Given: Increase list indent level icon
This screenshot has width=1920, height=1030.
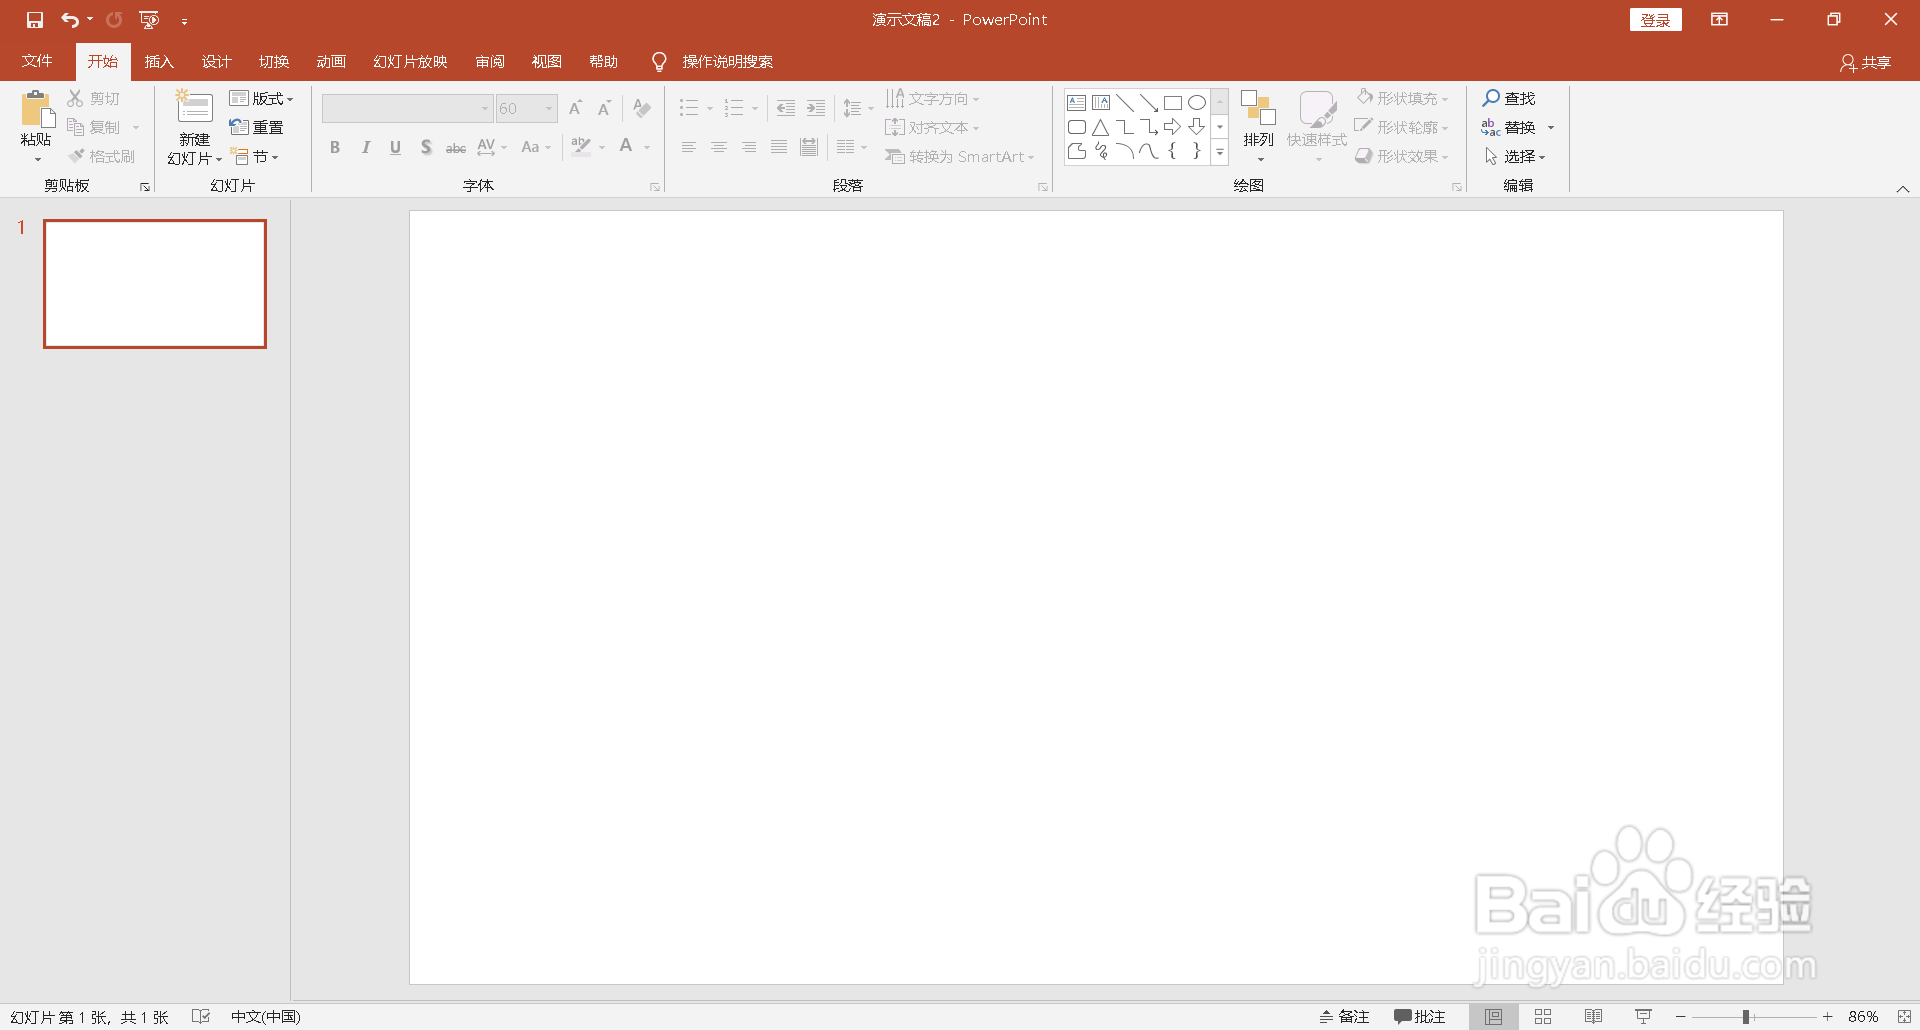Looking at the screenshot, I should click(816, 108).
